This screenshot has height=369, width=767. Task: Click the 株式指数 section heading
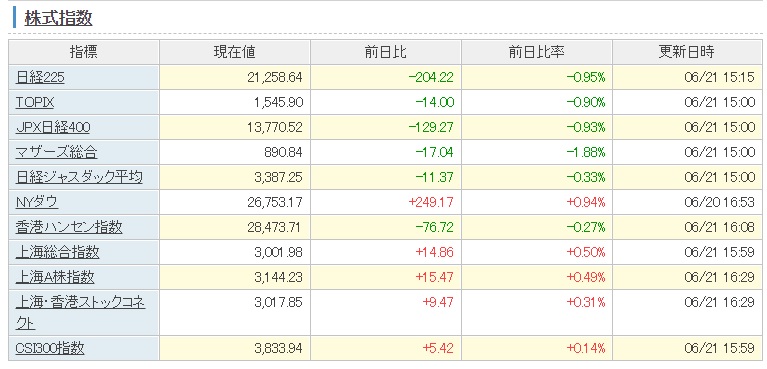tap(58, 18)
